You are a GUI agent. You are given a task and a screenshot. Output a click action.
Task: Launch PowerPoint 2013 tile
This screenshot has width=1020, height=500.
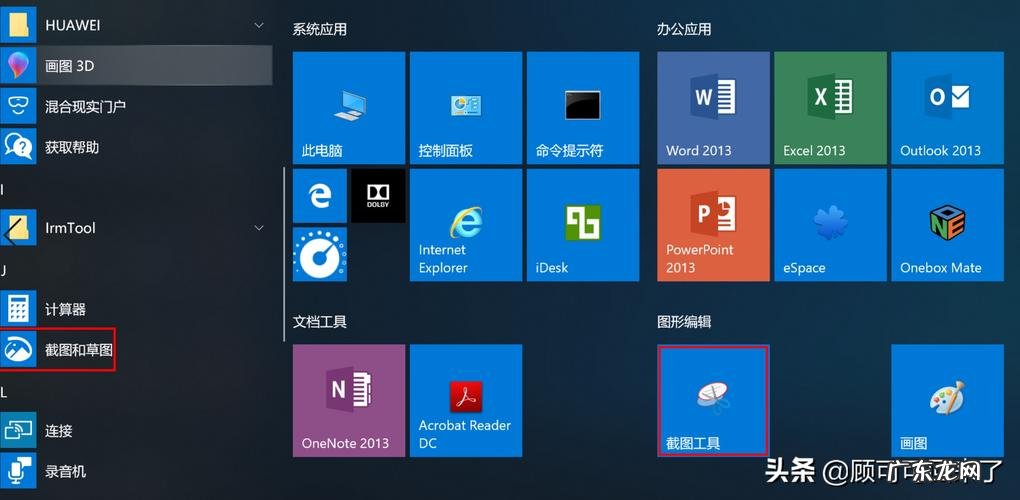pyautogui.click(x=713, y=225)
